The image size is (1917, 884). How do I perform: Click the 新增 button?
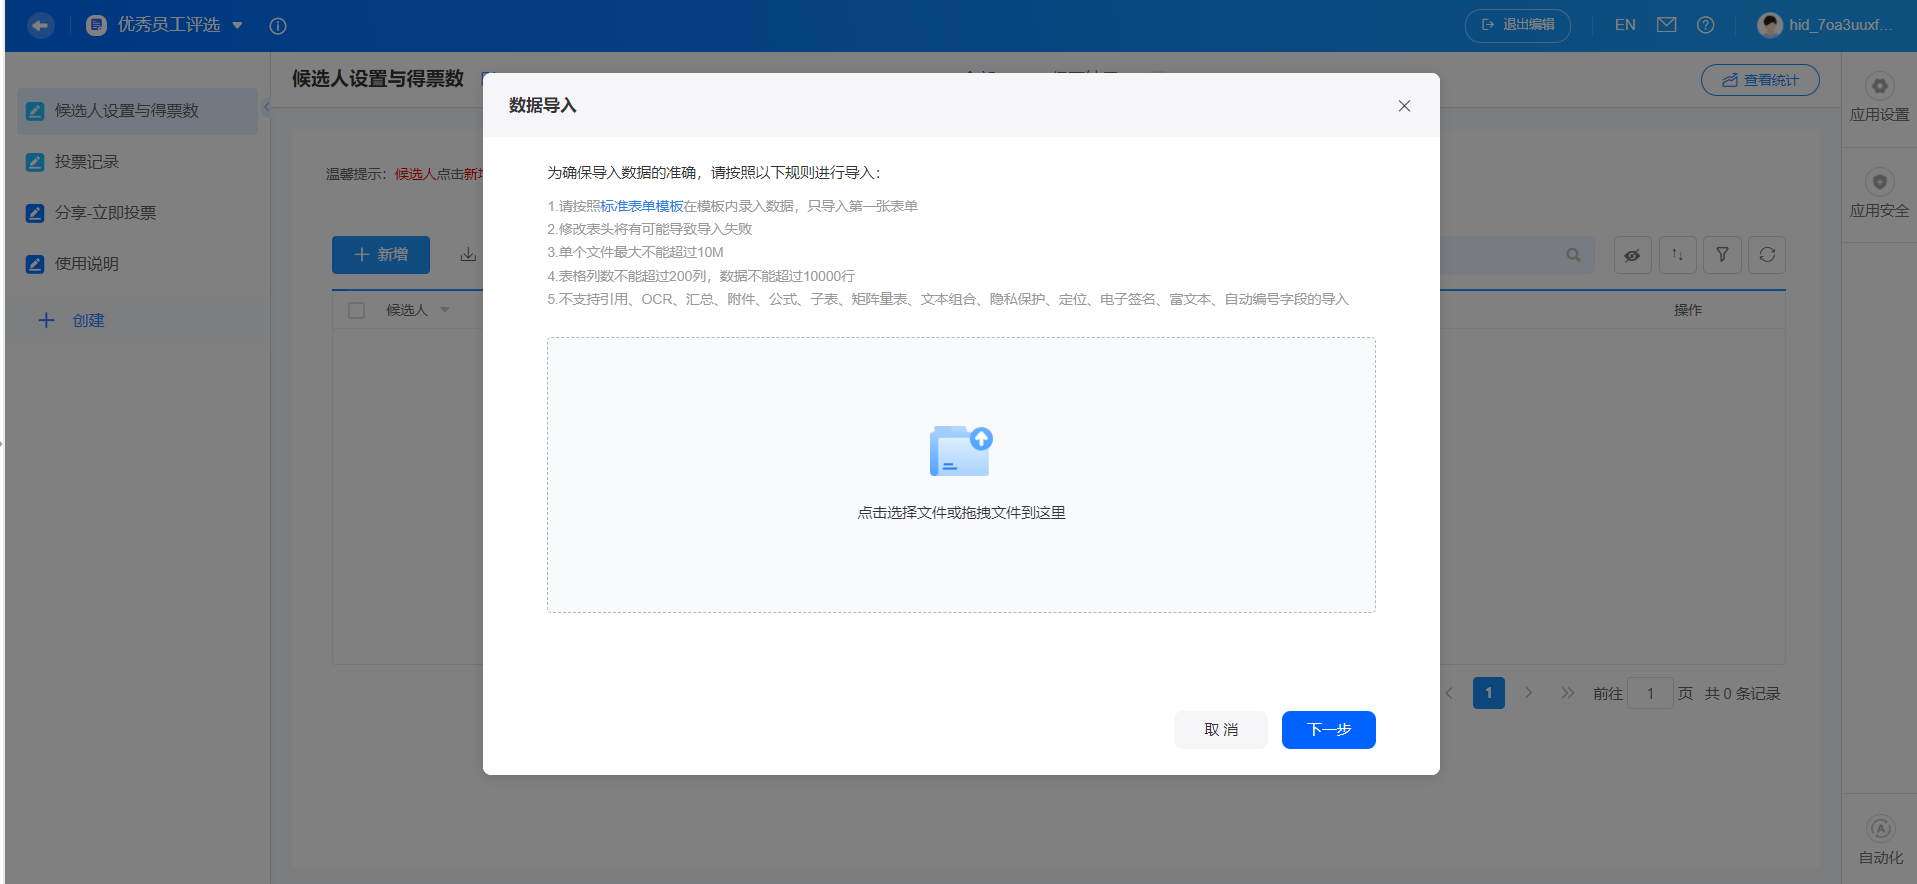[381, 255]
